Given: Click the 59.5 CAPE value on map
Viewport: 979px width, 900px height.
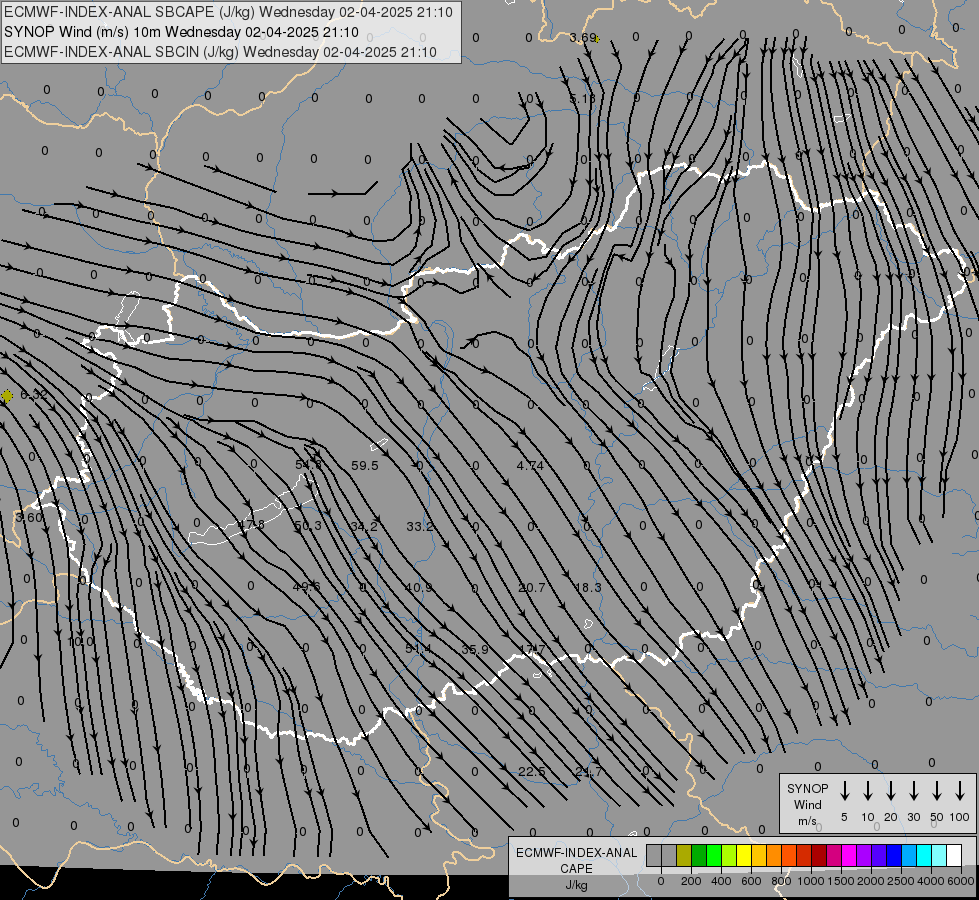Looking at the screenshot, I should 365,466.
